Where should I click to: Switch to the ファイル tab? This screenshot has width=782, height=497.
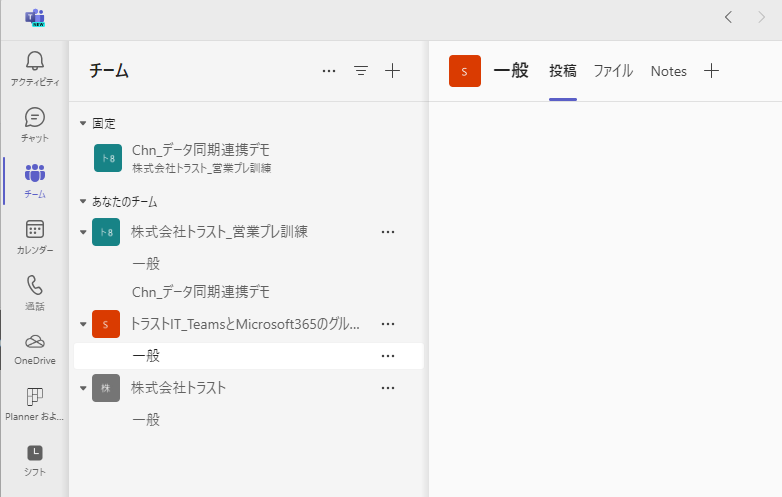(x=613, y=71)
